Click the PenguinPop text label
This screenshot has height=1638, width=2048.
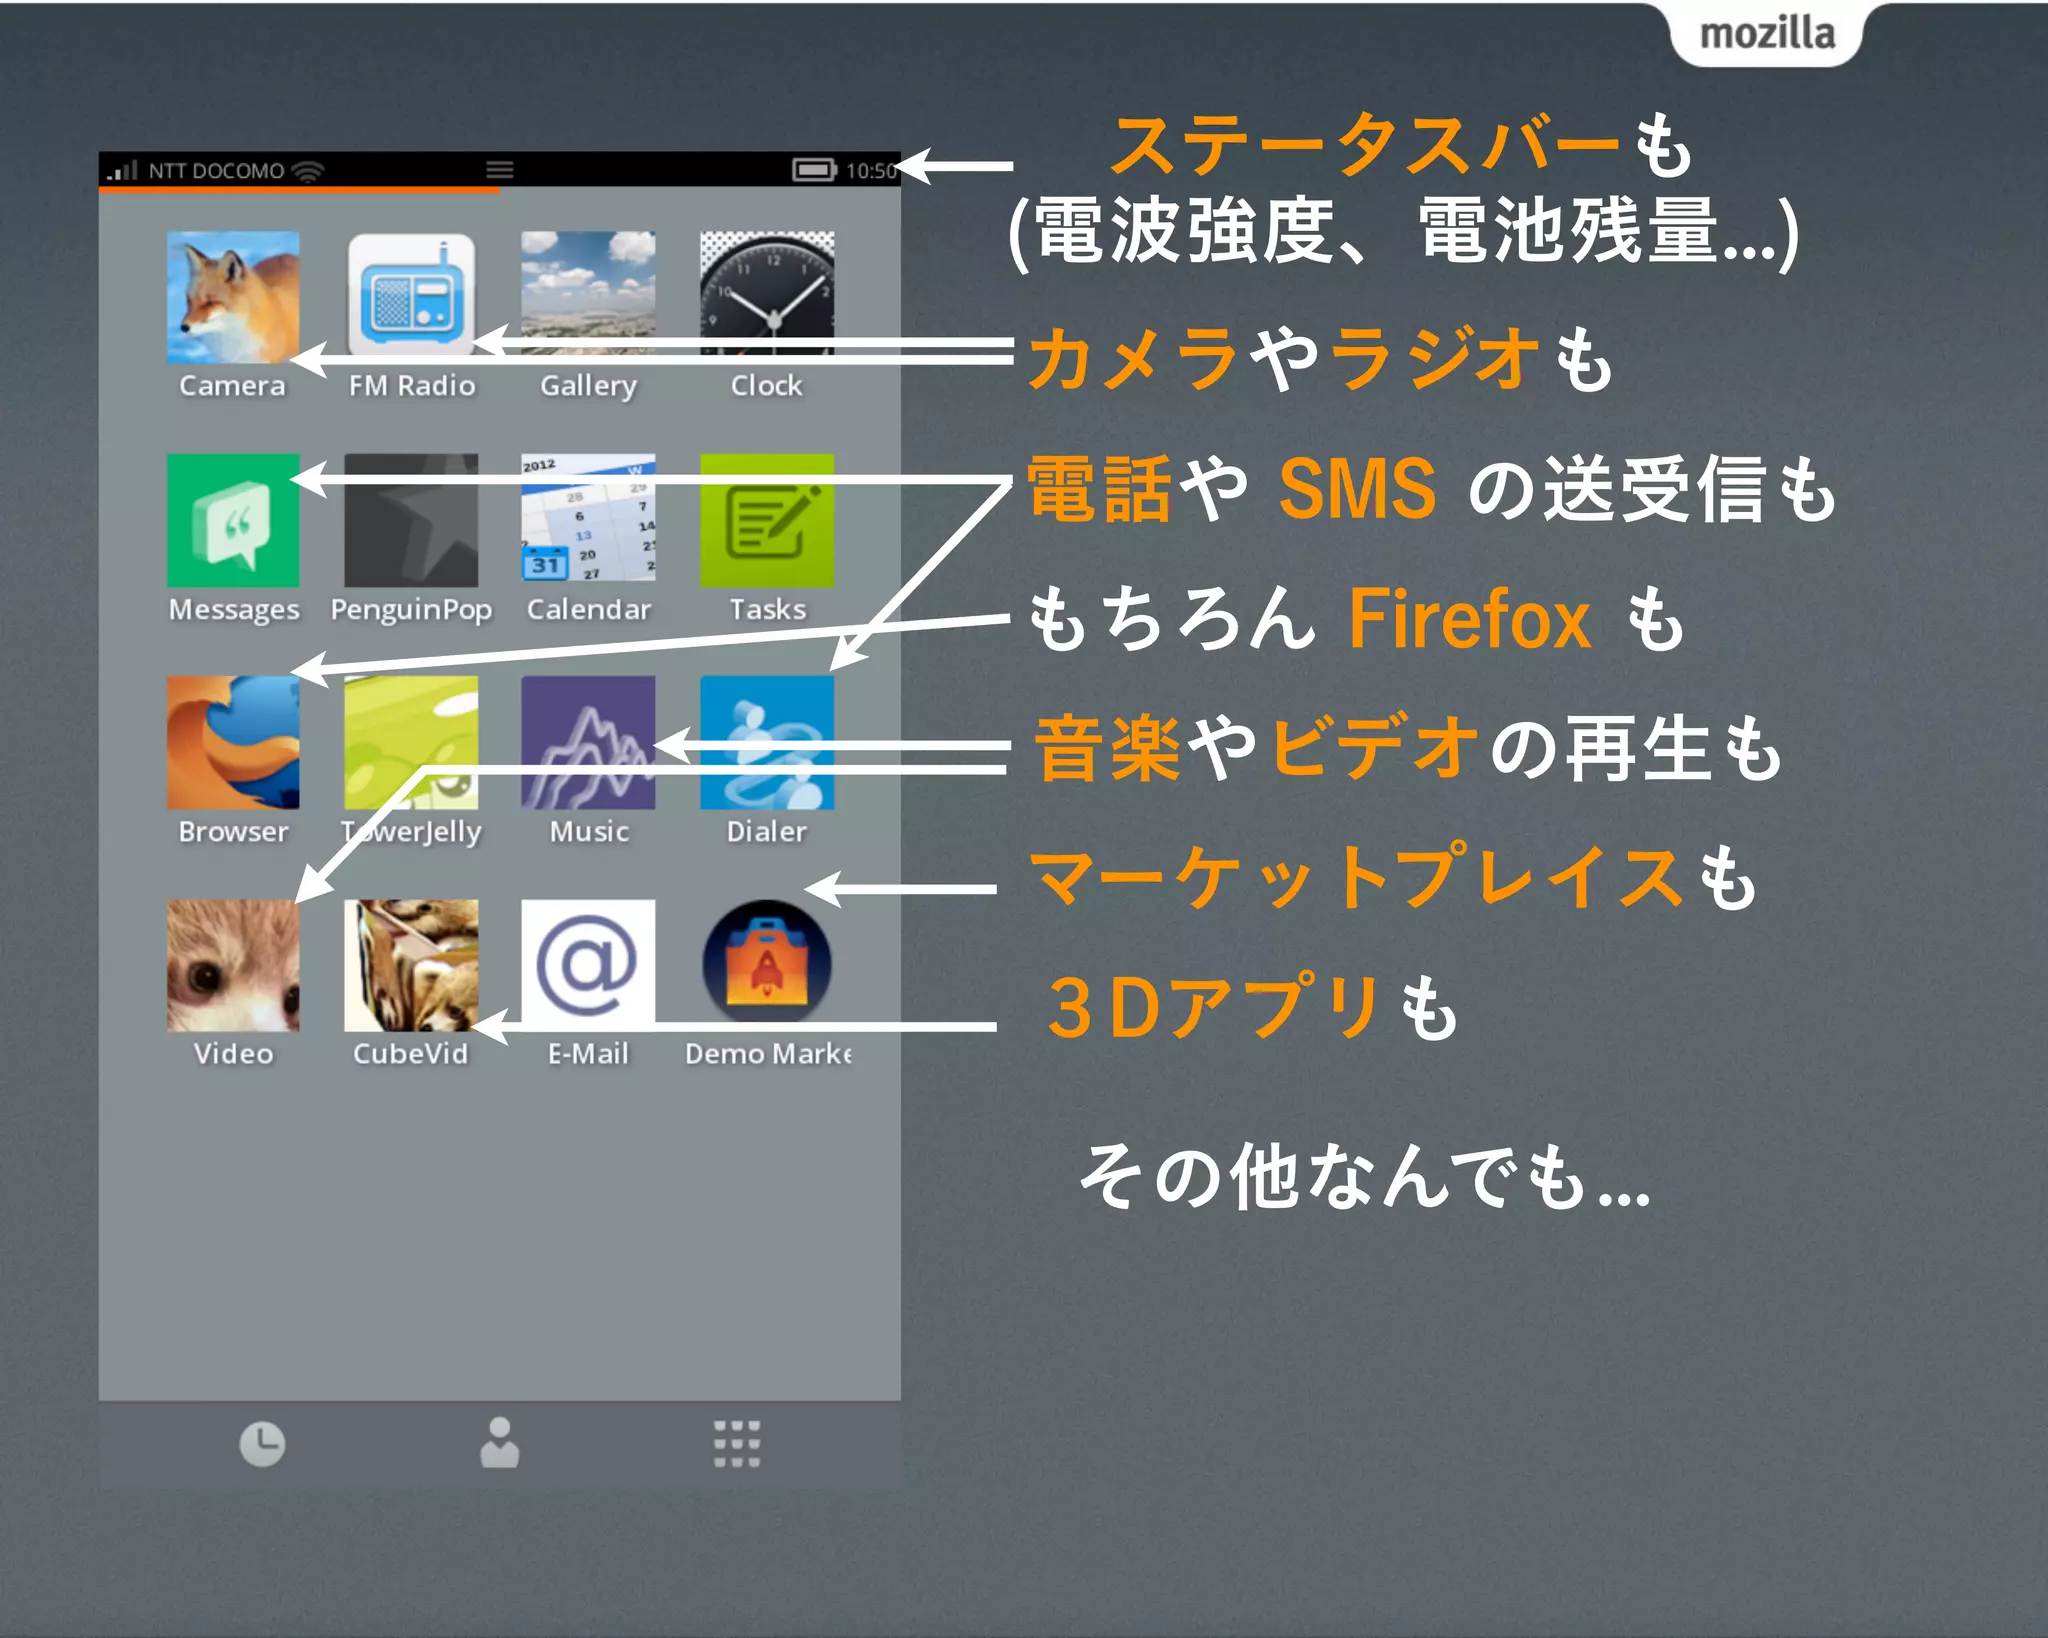pos(411,610)
